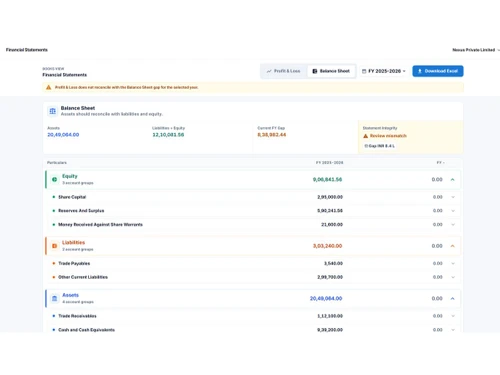Click the Review mismatch label

pos(388,136)
